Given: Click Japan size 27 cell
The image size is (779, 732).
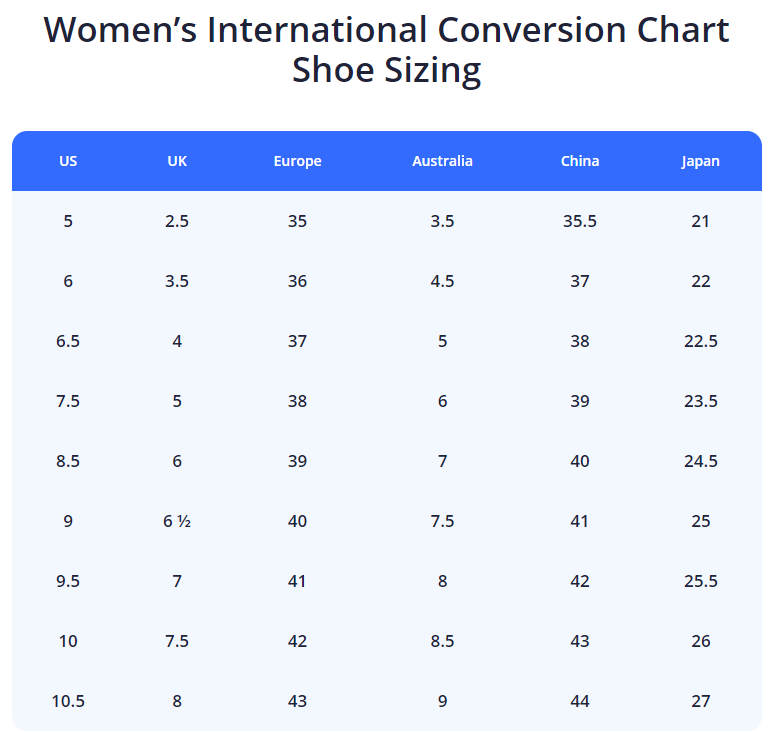Looking at the screenshot, I should [700, 701].
